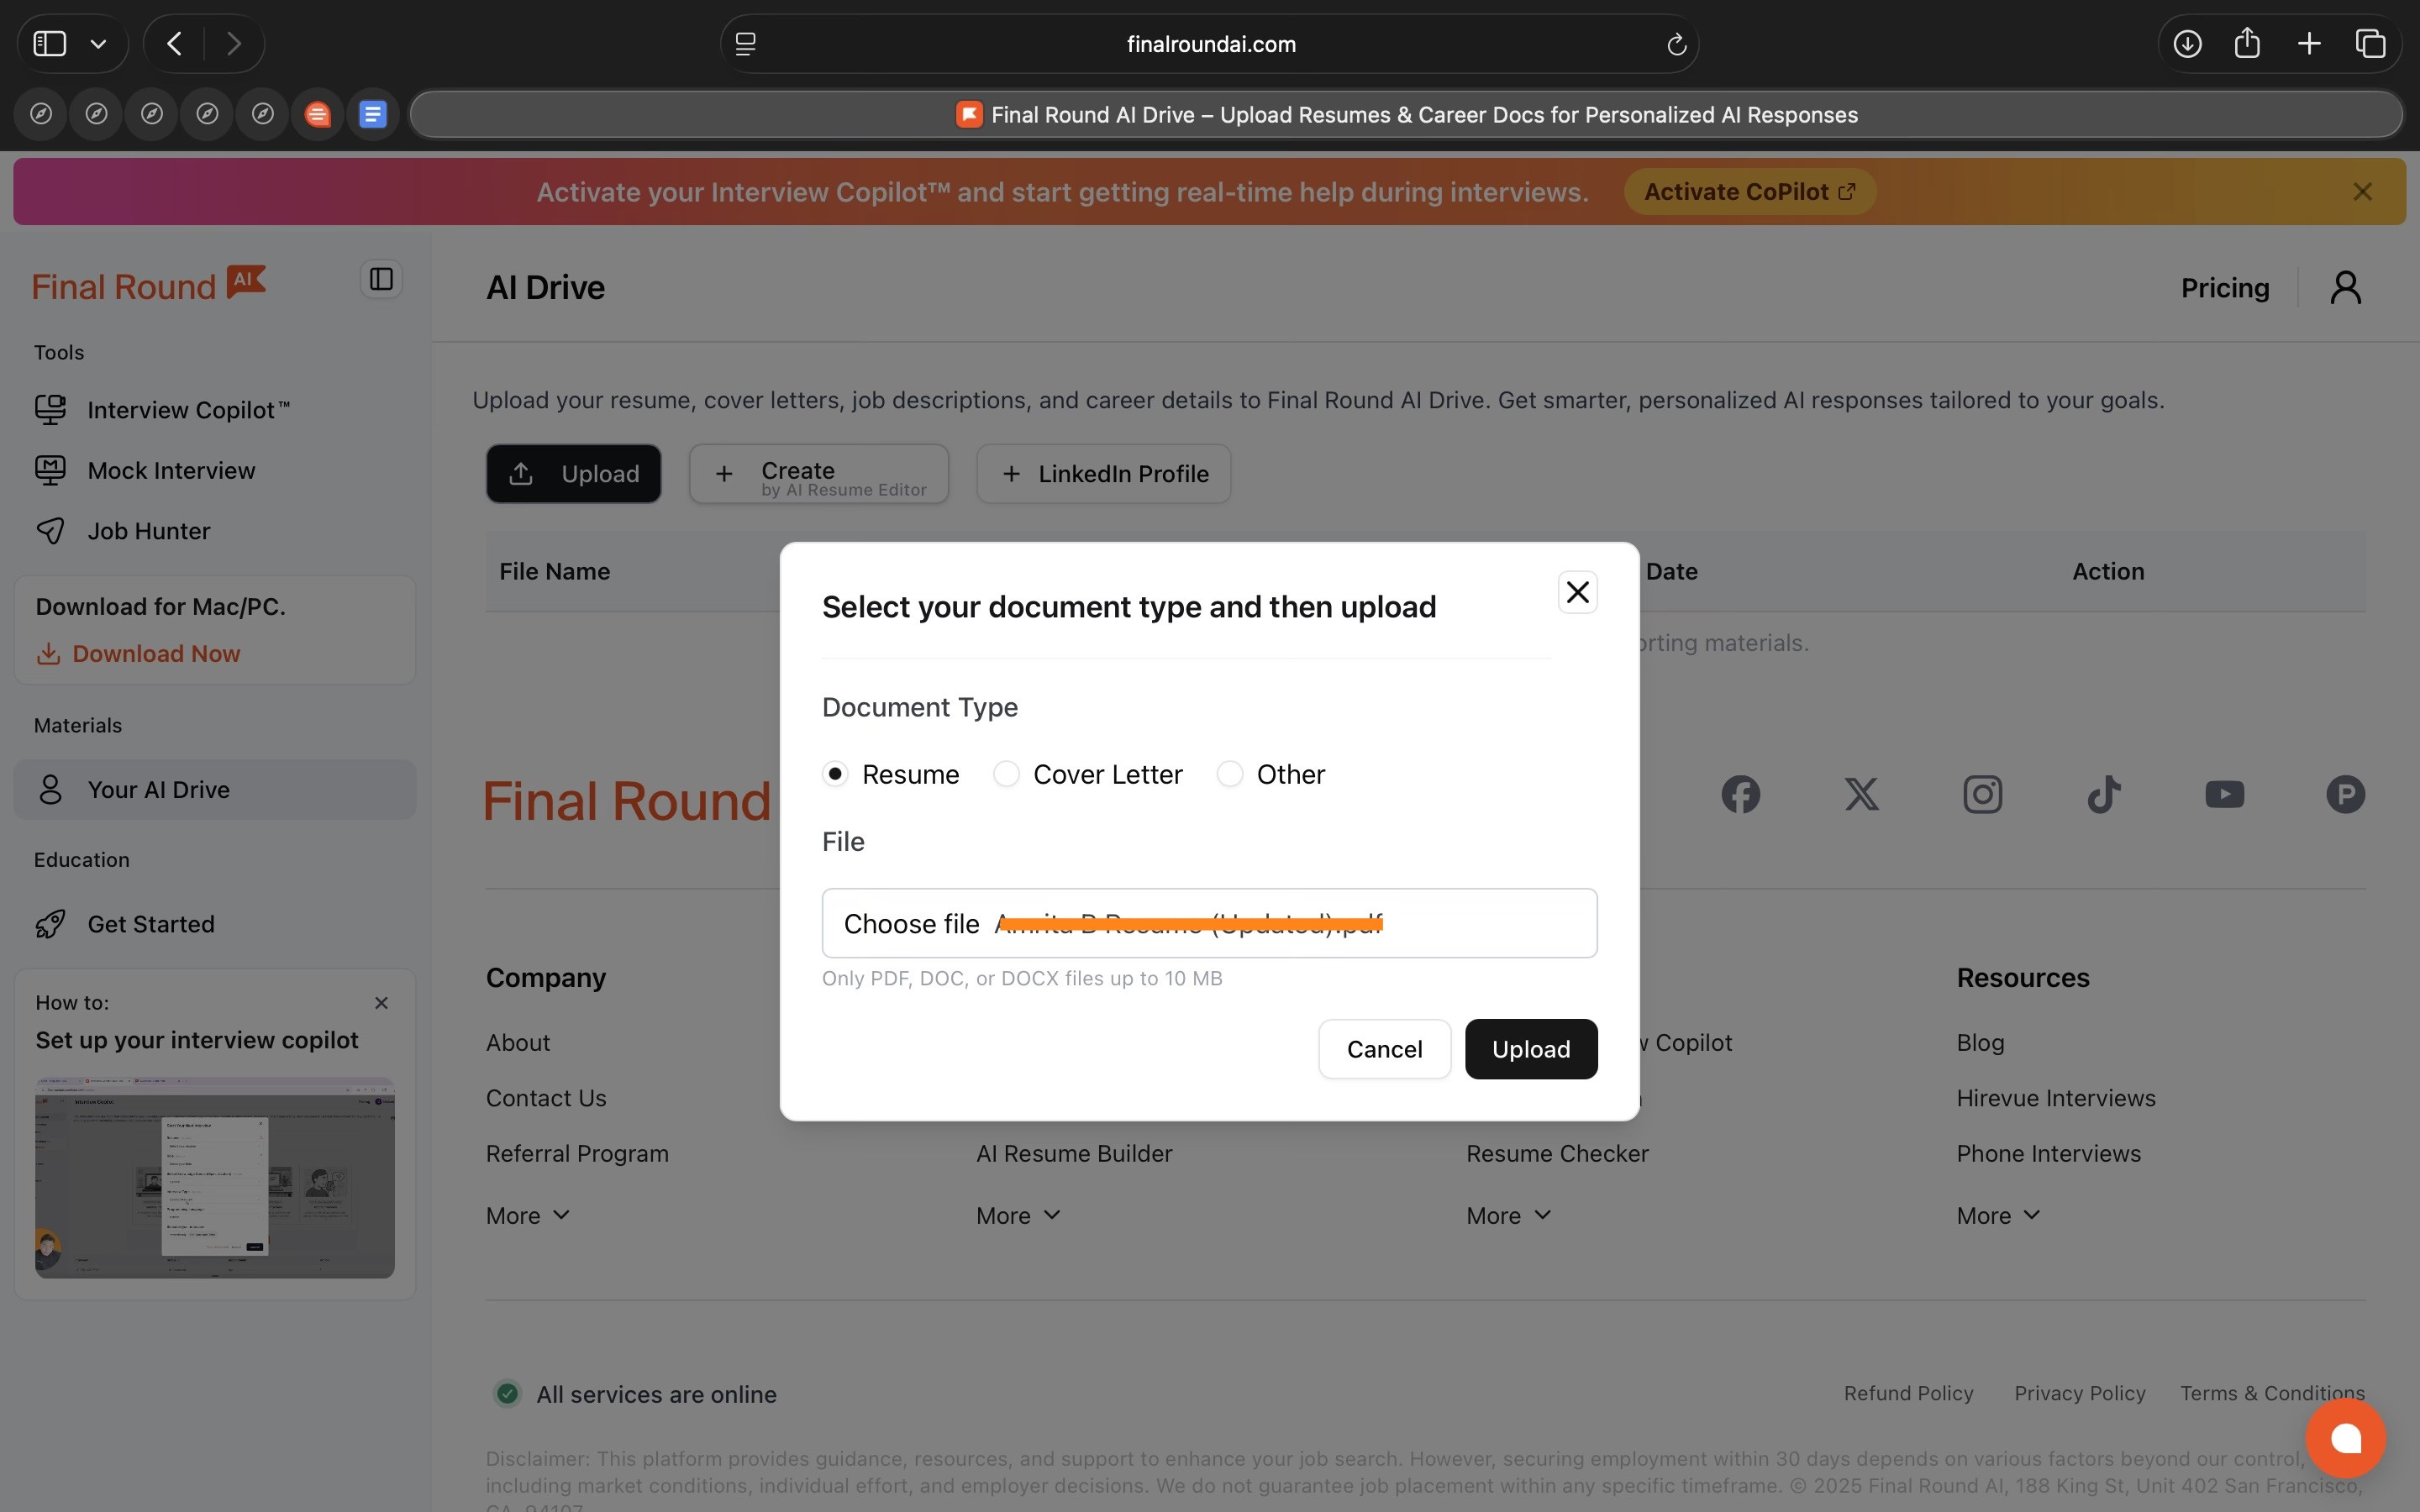Viewport: 2420px width, 1512px height.
Task: Go to Job Hunter in sidebar
Action: [x=149, y=531]
